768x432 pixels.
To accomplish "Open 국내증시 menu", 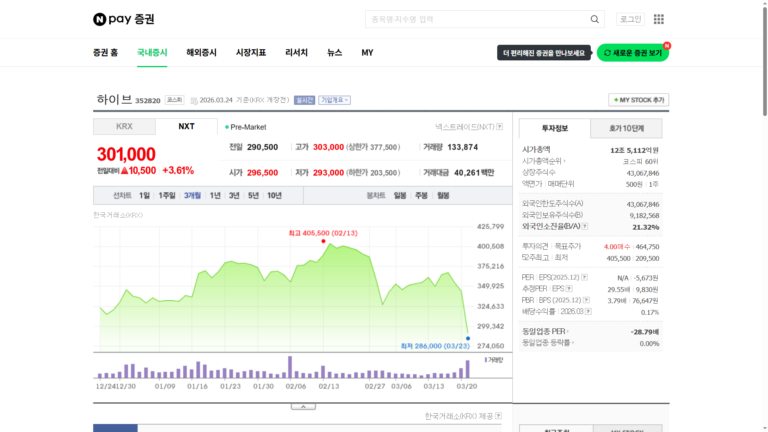I will point(152,52).
